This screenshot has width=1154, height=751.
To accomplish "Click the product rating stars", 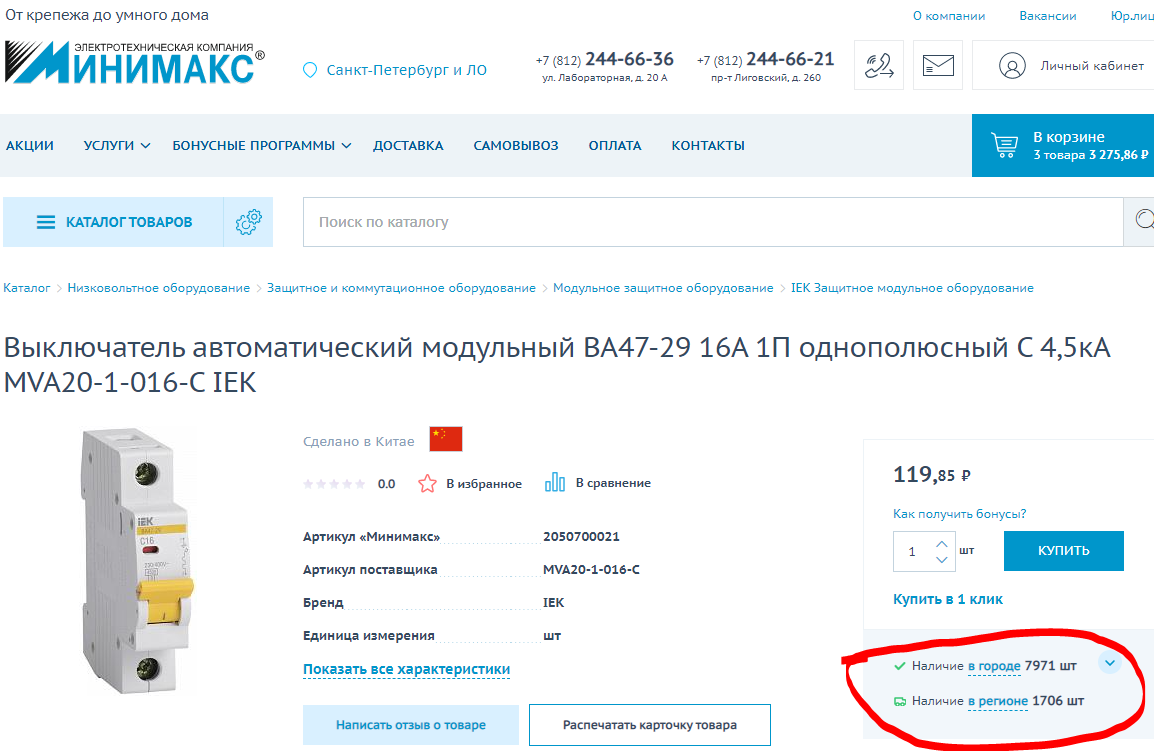I will (334, 484).
